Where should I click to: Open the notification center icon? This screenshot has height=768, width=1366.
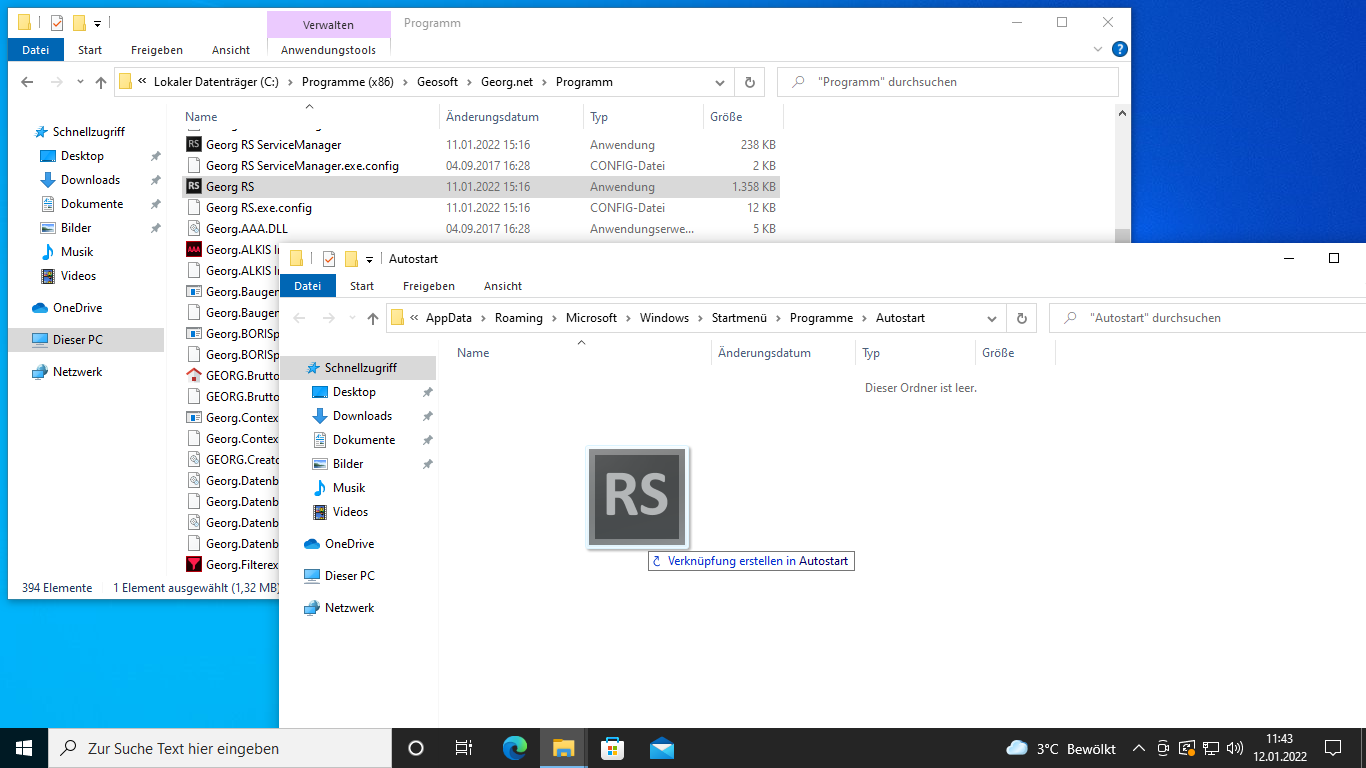tap(1333, 748)
